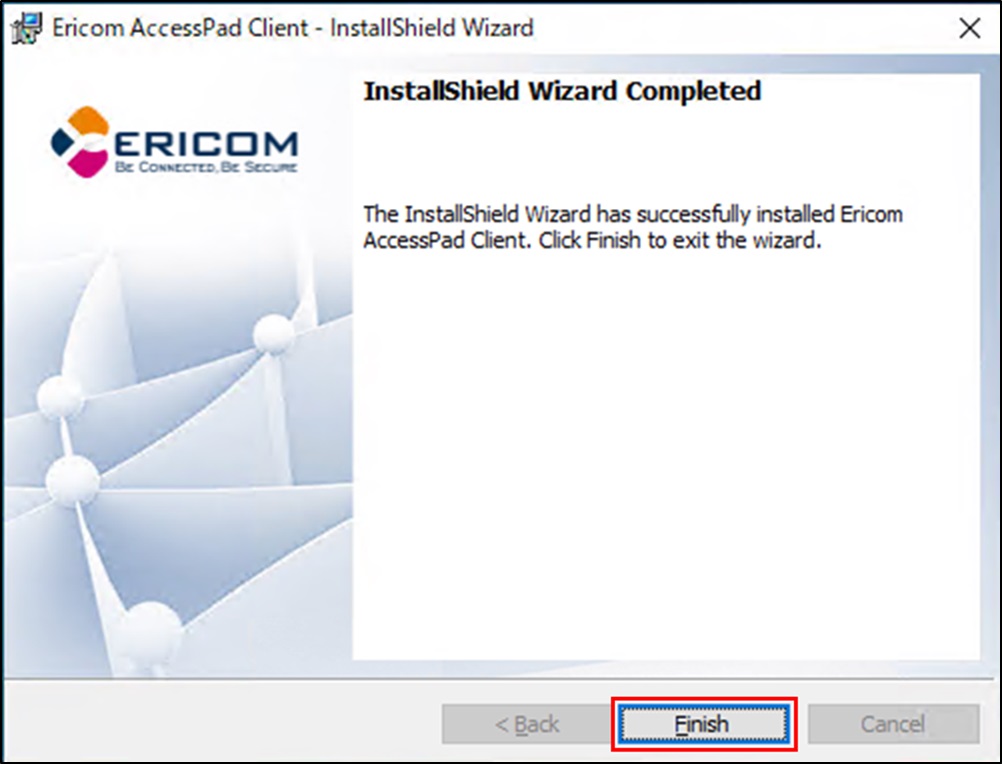Viewport: 1003px width, 764px height.
Task: Click the "InstallShield Wizard Completed" heading
Action: pos(562,92)
